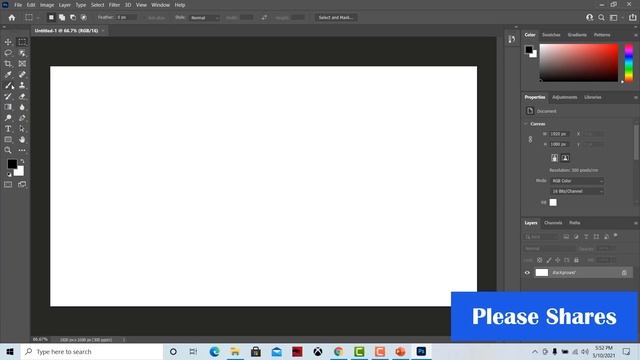The height and width of the screenshot is (360, 640).
Task: Select the Pen tool
Action: pos(22,118)
